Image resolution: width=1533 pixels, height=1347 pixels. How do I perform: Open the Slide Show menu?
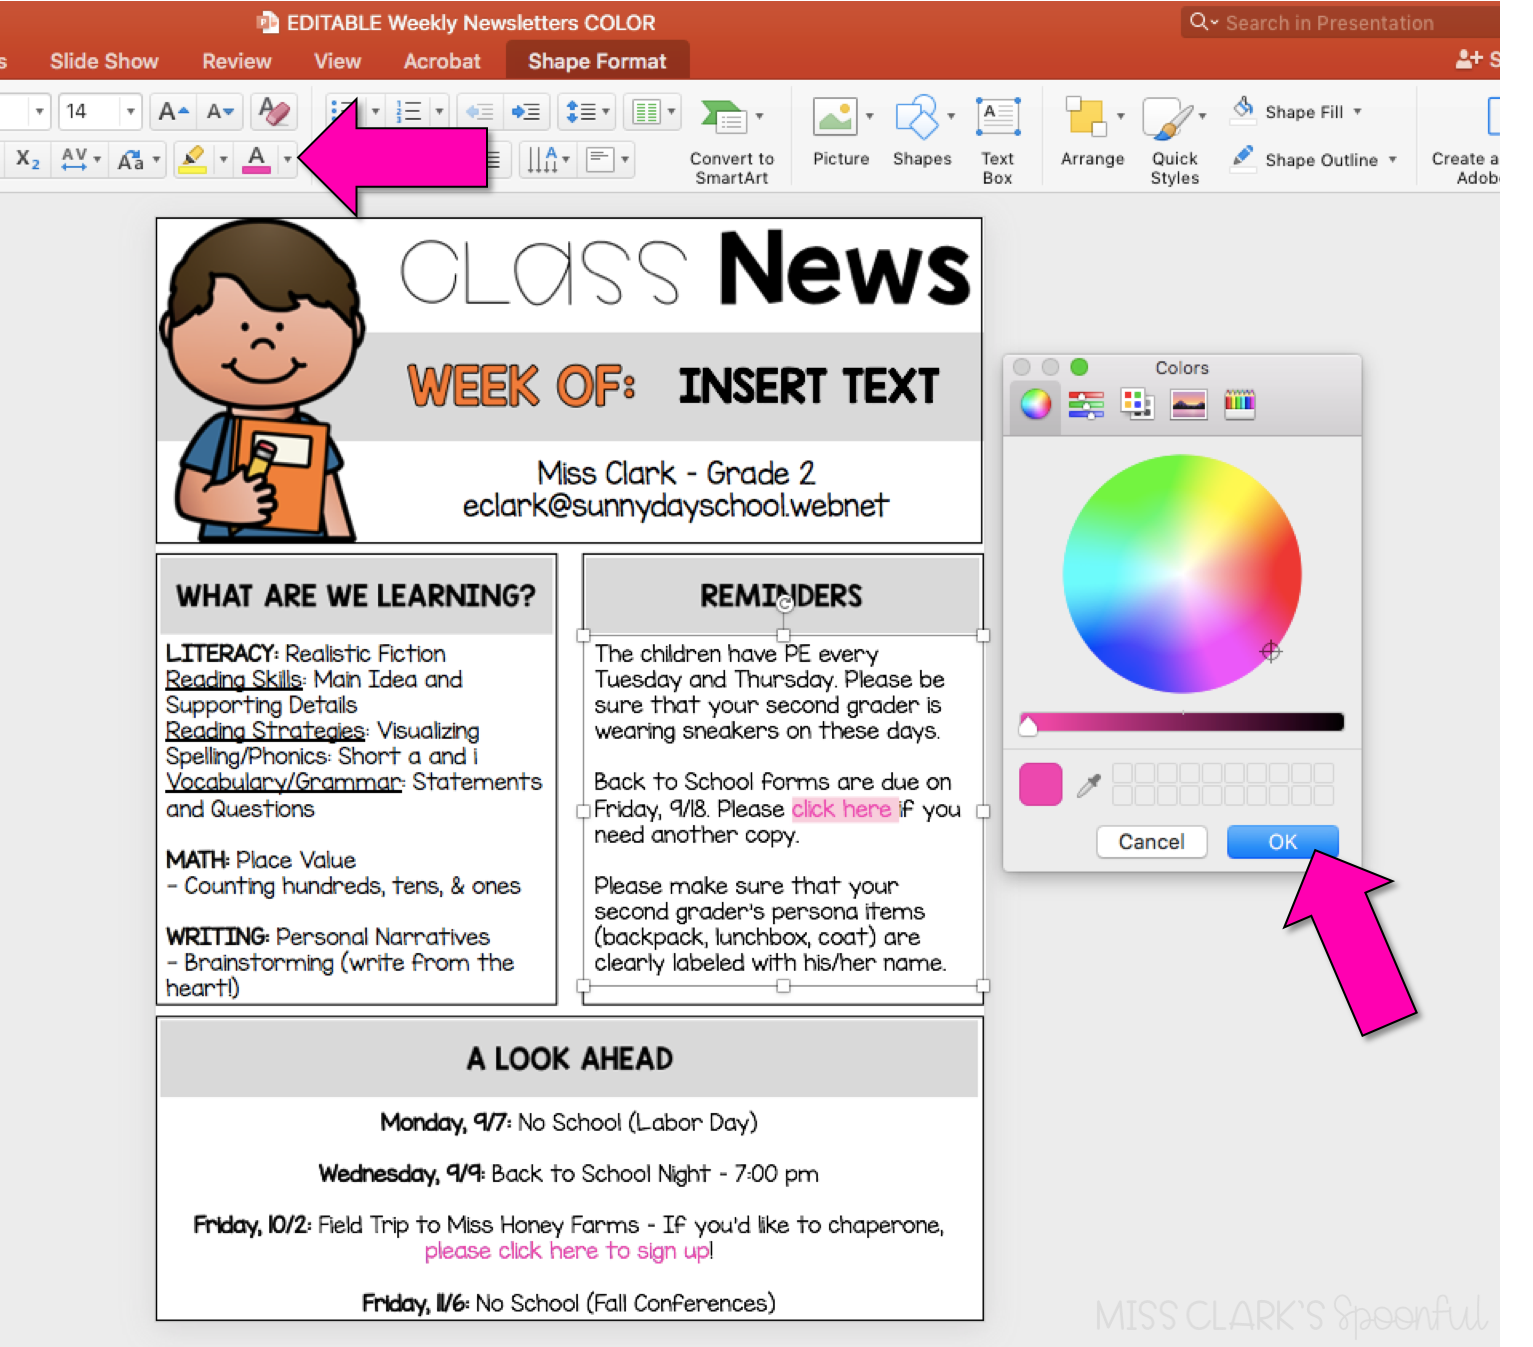tap(104, 60)
